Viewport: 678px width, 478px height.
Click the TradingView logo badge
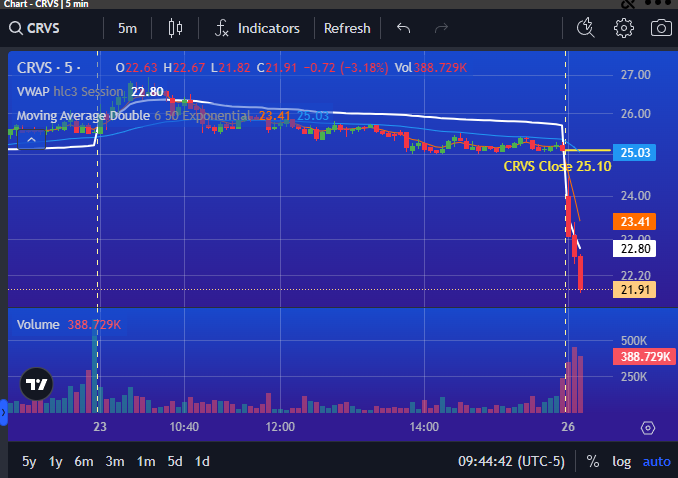point(36,384)
